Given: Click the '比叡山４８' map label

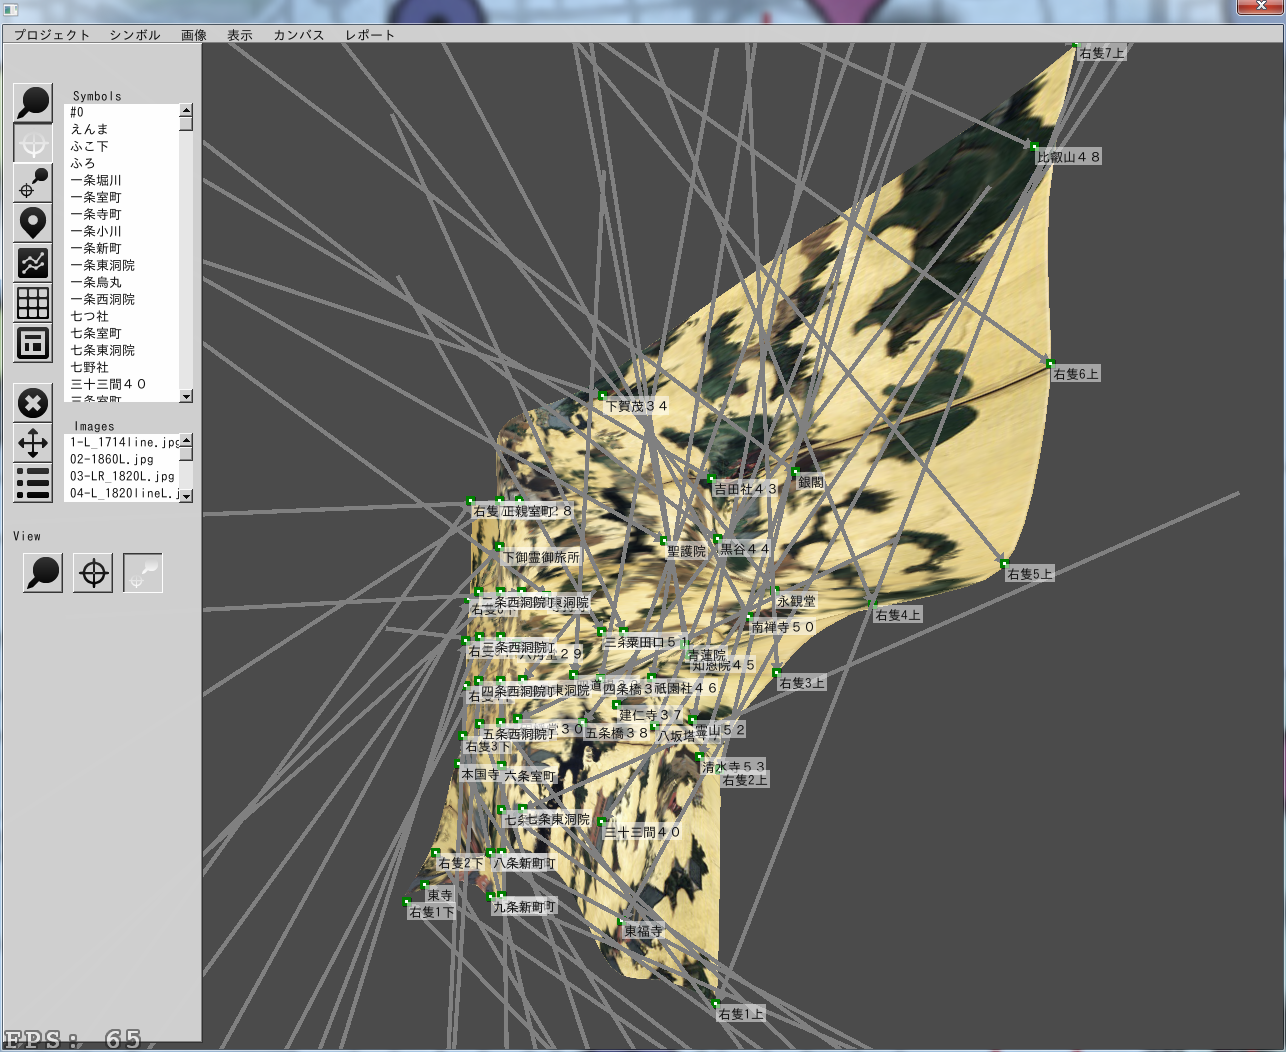Looking at the screenshot, I should coord(1069,157).
